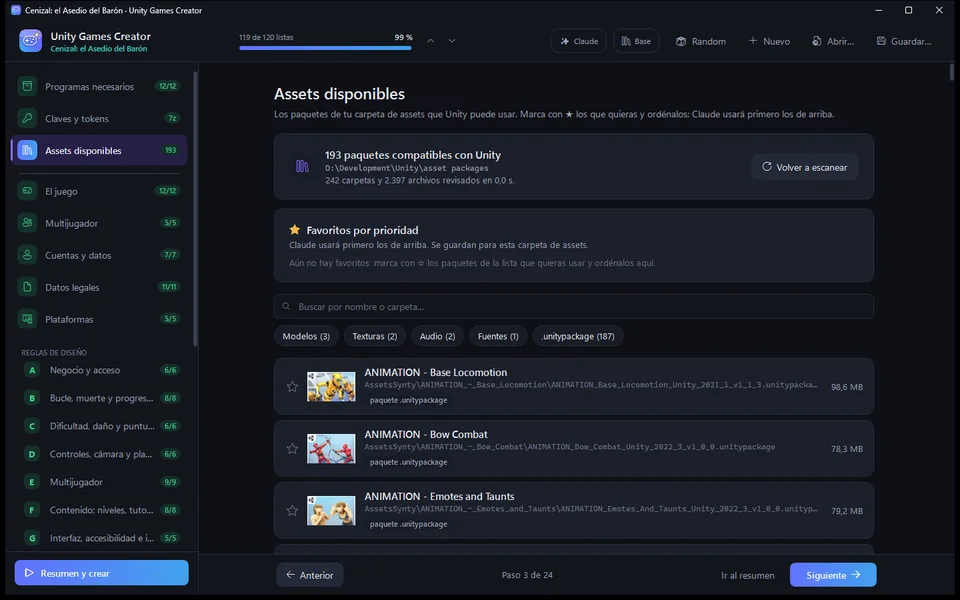Click the Assets disponibles library icon
This screenshot has height=600, width=960.
[x=27, y=150]
